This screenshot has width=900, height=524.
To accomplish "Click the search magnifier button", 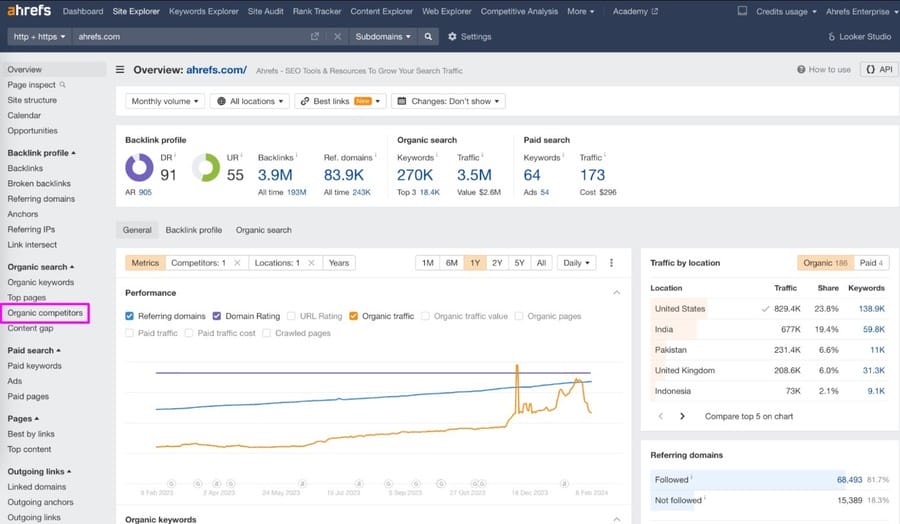I will [429, 37].
